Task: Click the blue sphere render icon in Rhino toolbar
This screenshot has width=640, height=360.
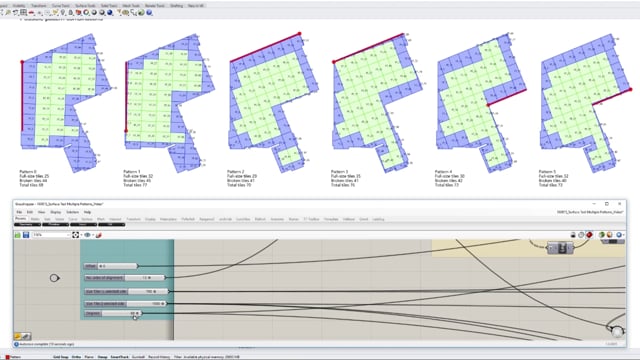Action: point(109,13)
